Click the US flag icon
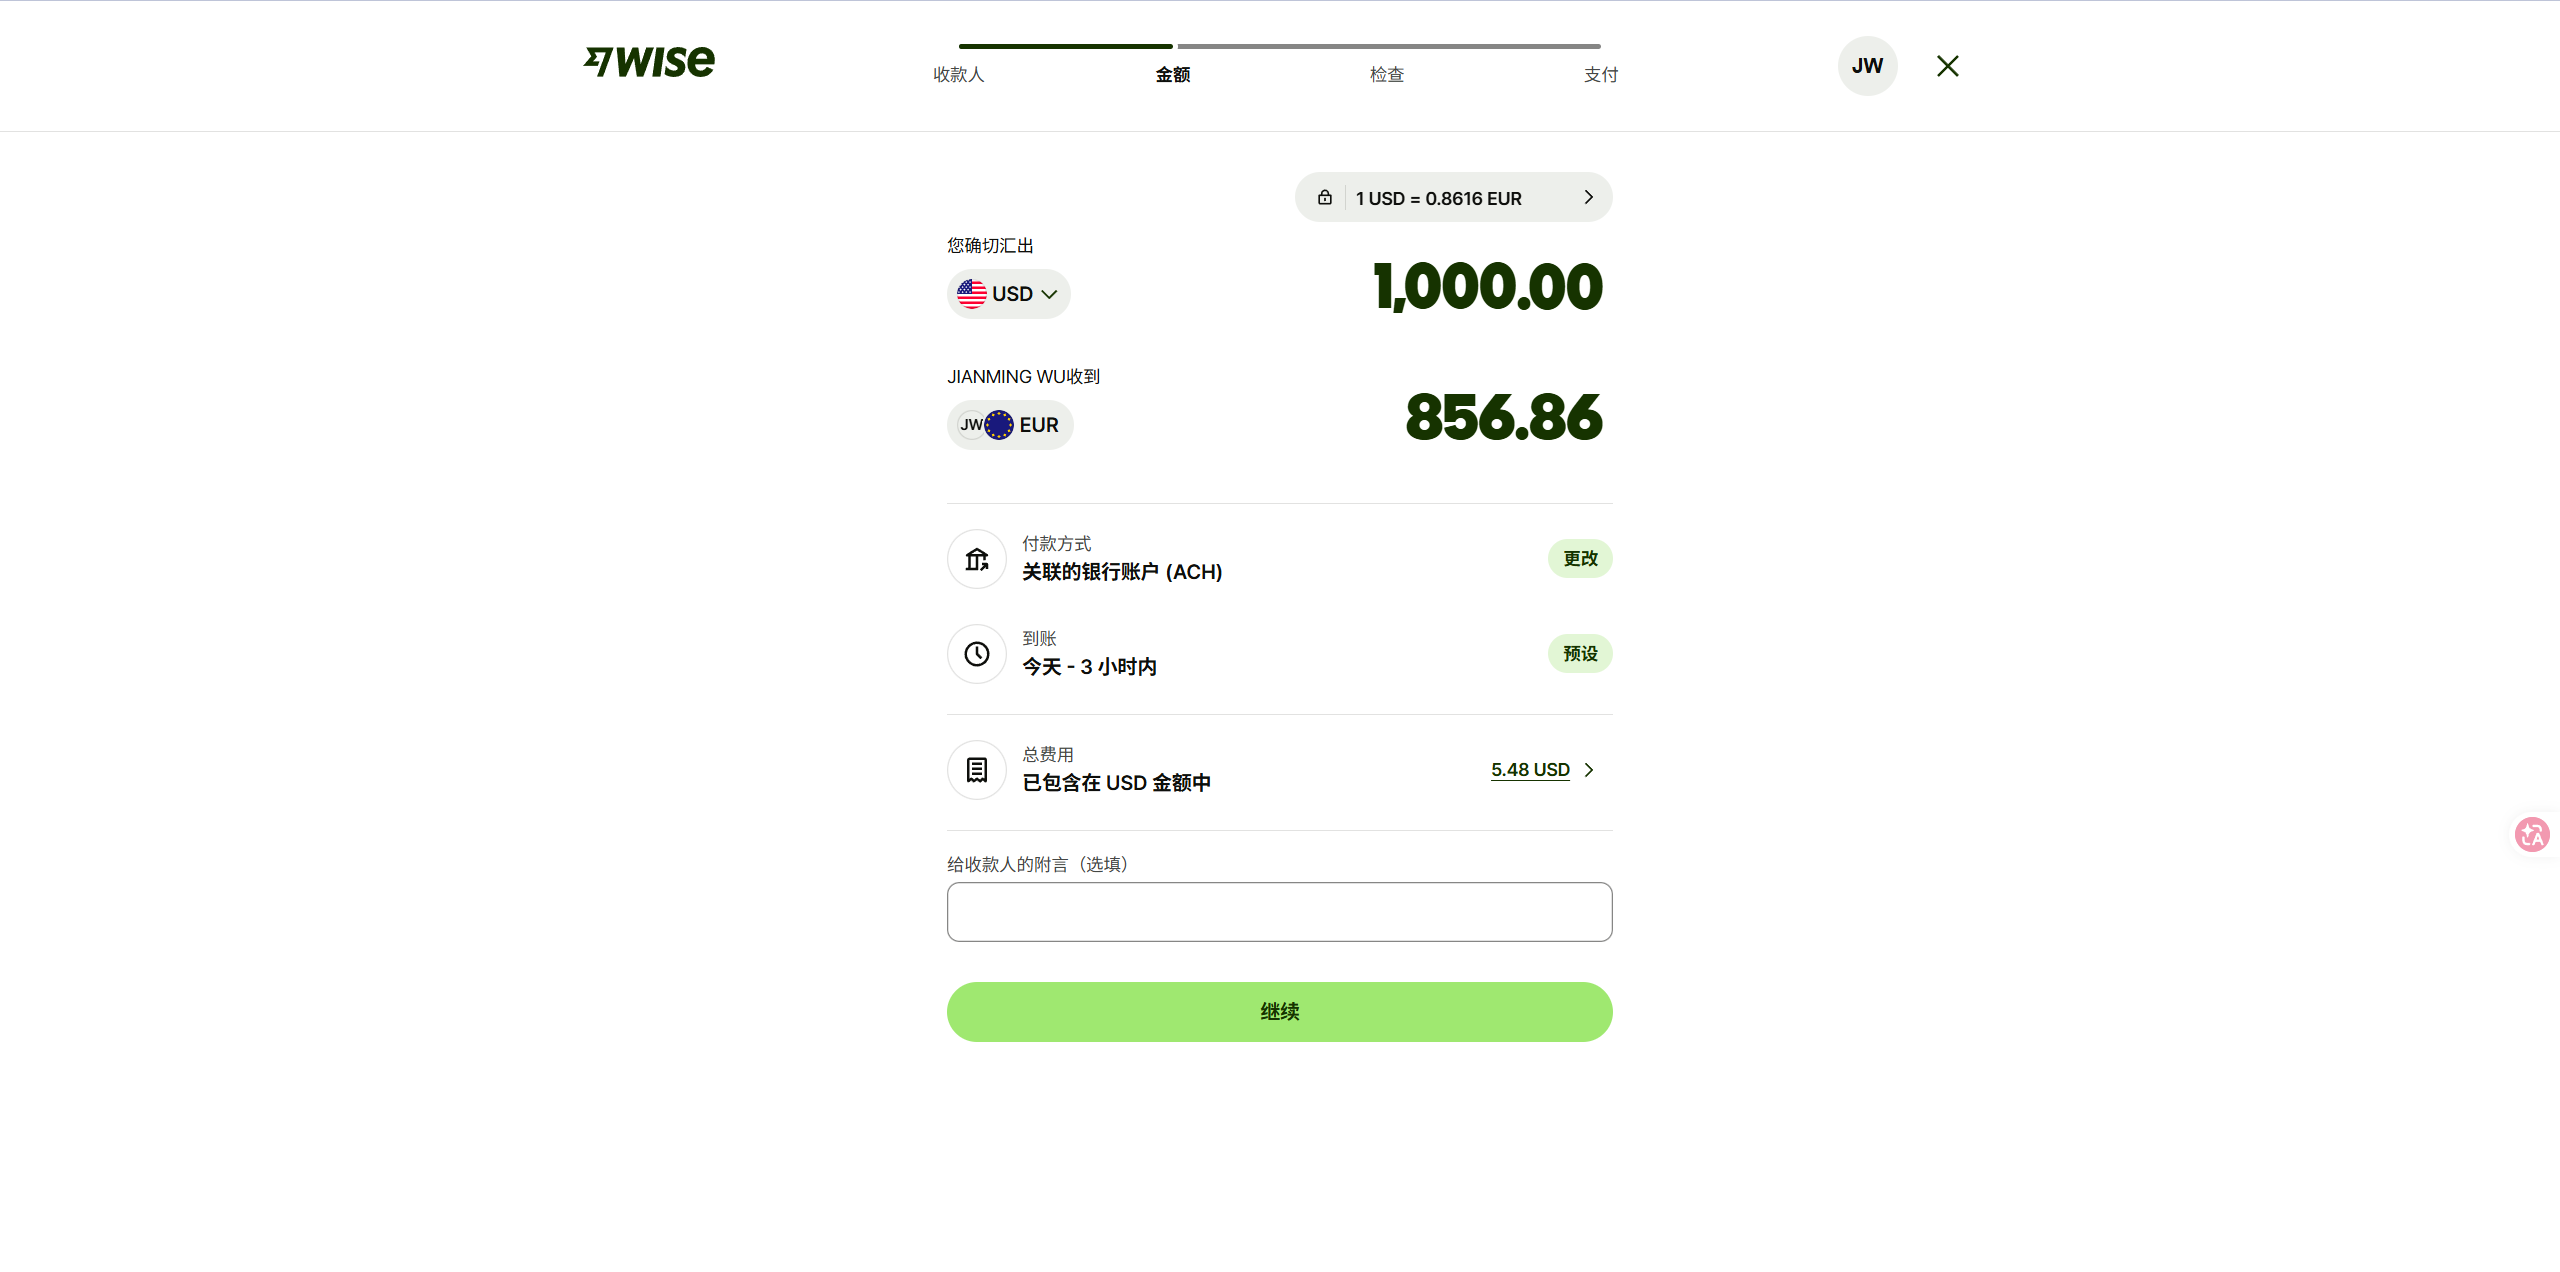 tap(971, 294)
